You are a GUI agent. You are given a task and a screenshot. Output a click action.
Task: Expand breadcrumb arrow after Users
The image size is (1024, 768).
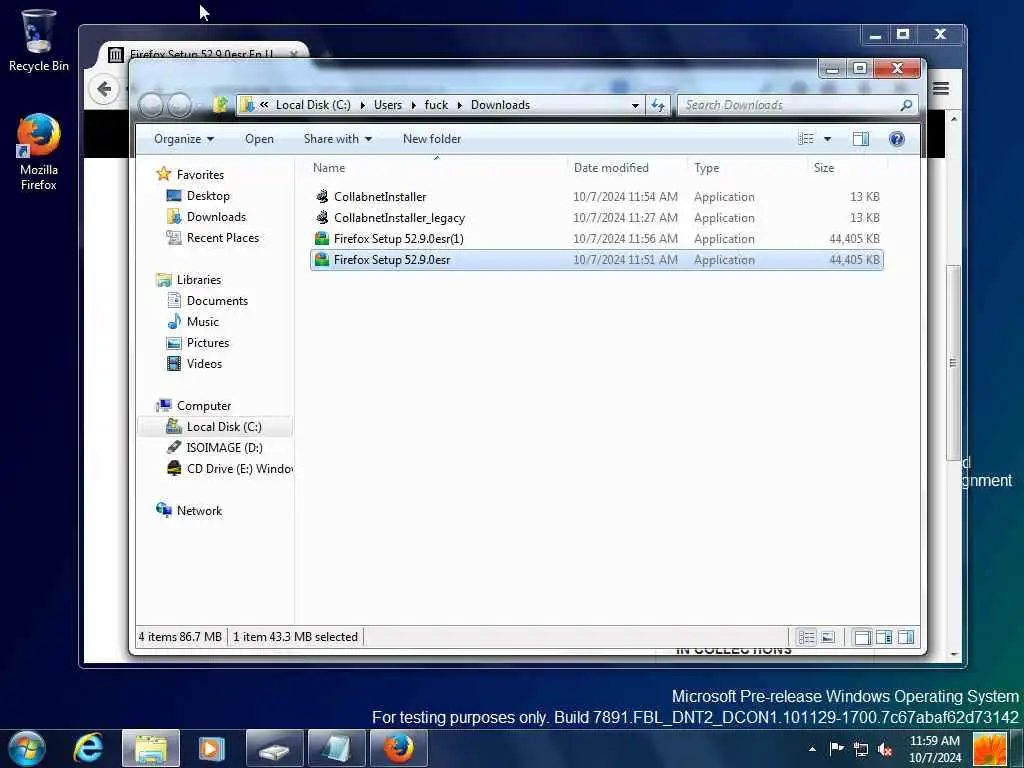[x=413, y=105]
